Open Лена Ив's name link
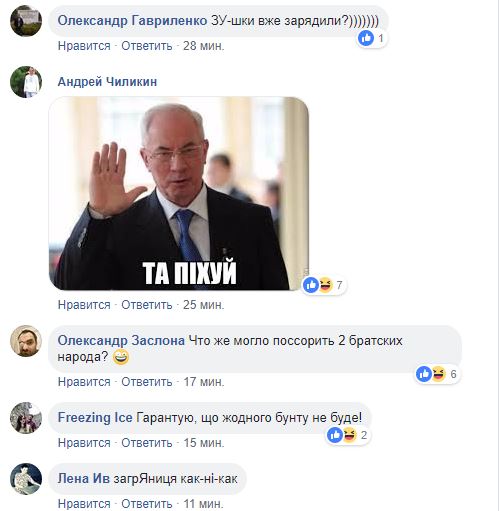Image resolution: width=499 pixels, height=511 pixels. 84,479
